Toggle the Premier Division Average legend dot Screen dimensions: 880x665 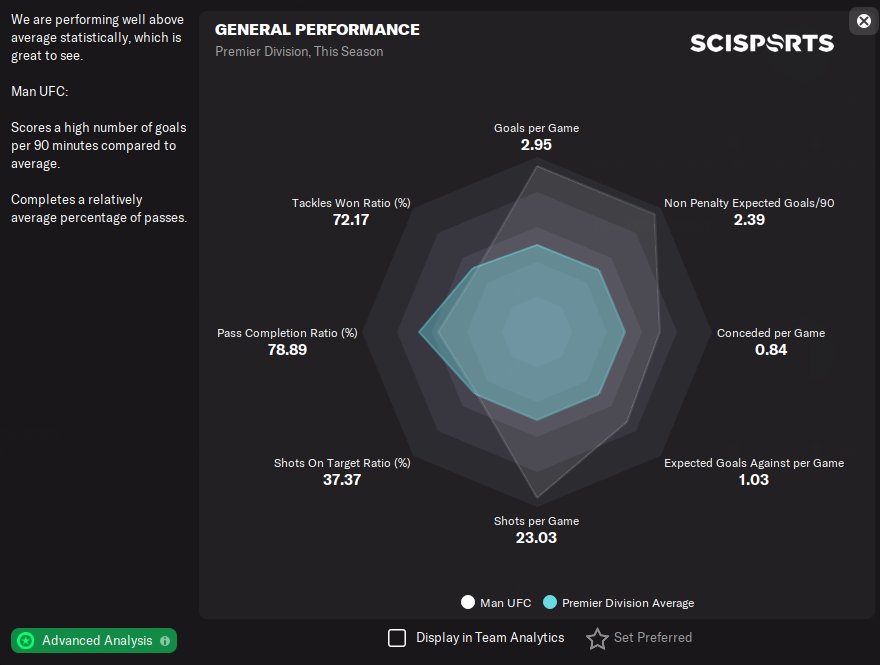pos(549,603)
